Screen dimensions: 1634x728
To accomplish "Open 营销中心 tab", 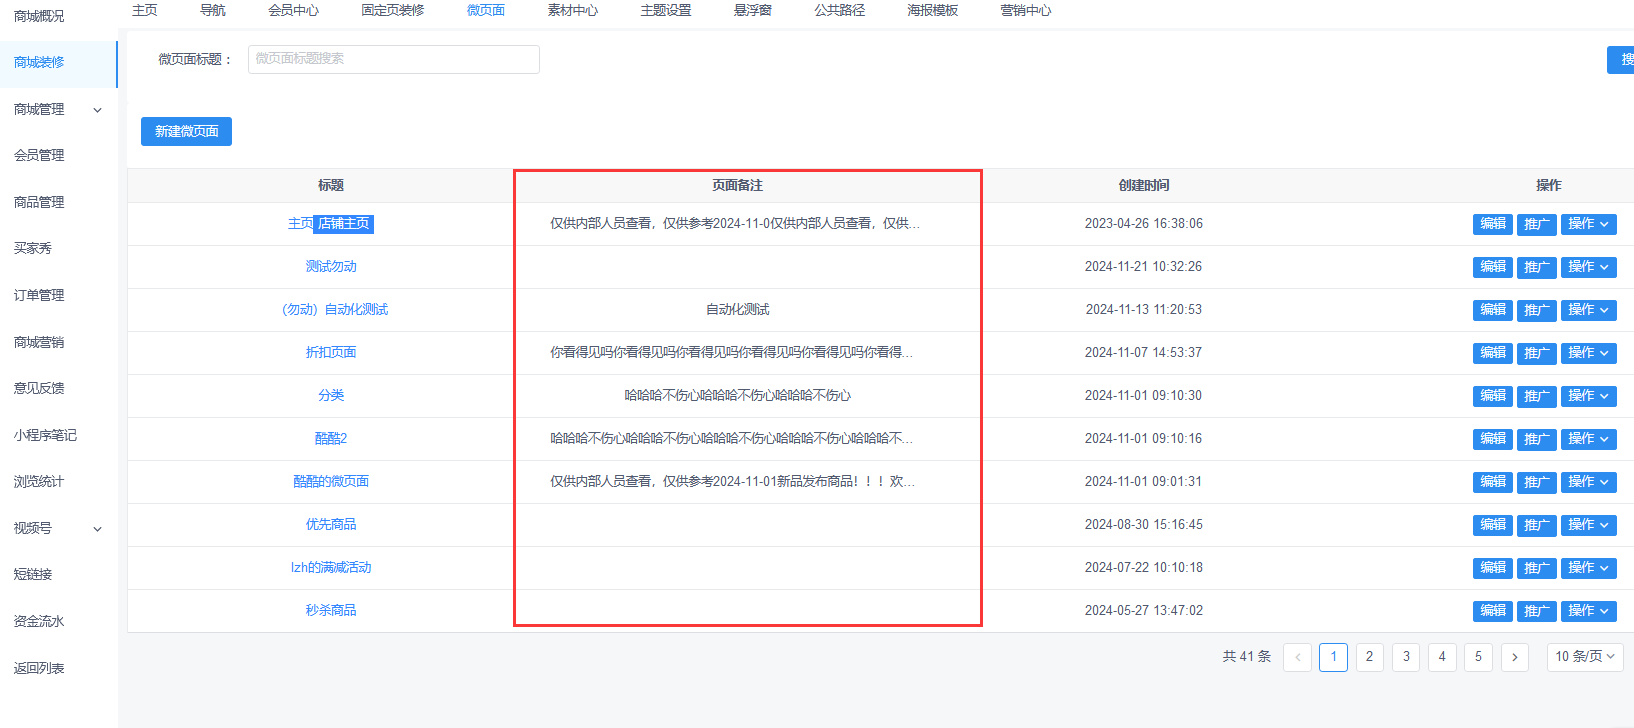I will [x=1025, y=10].
